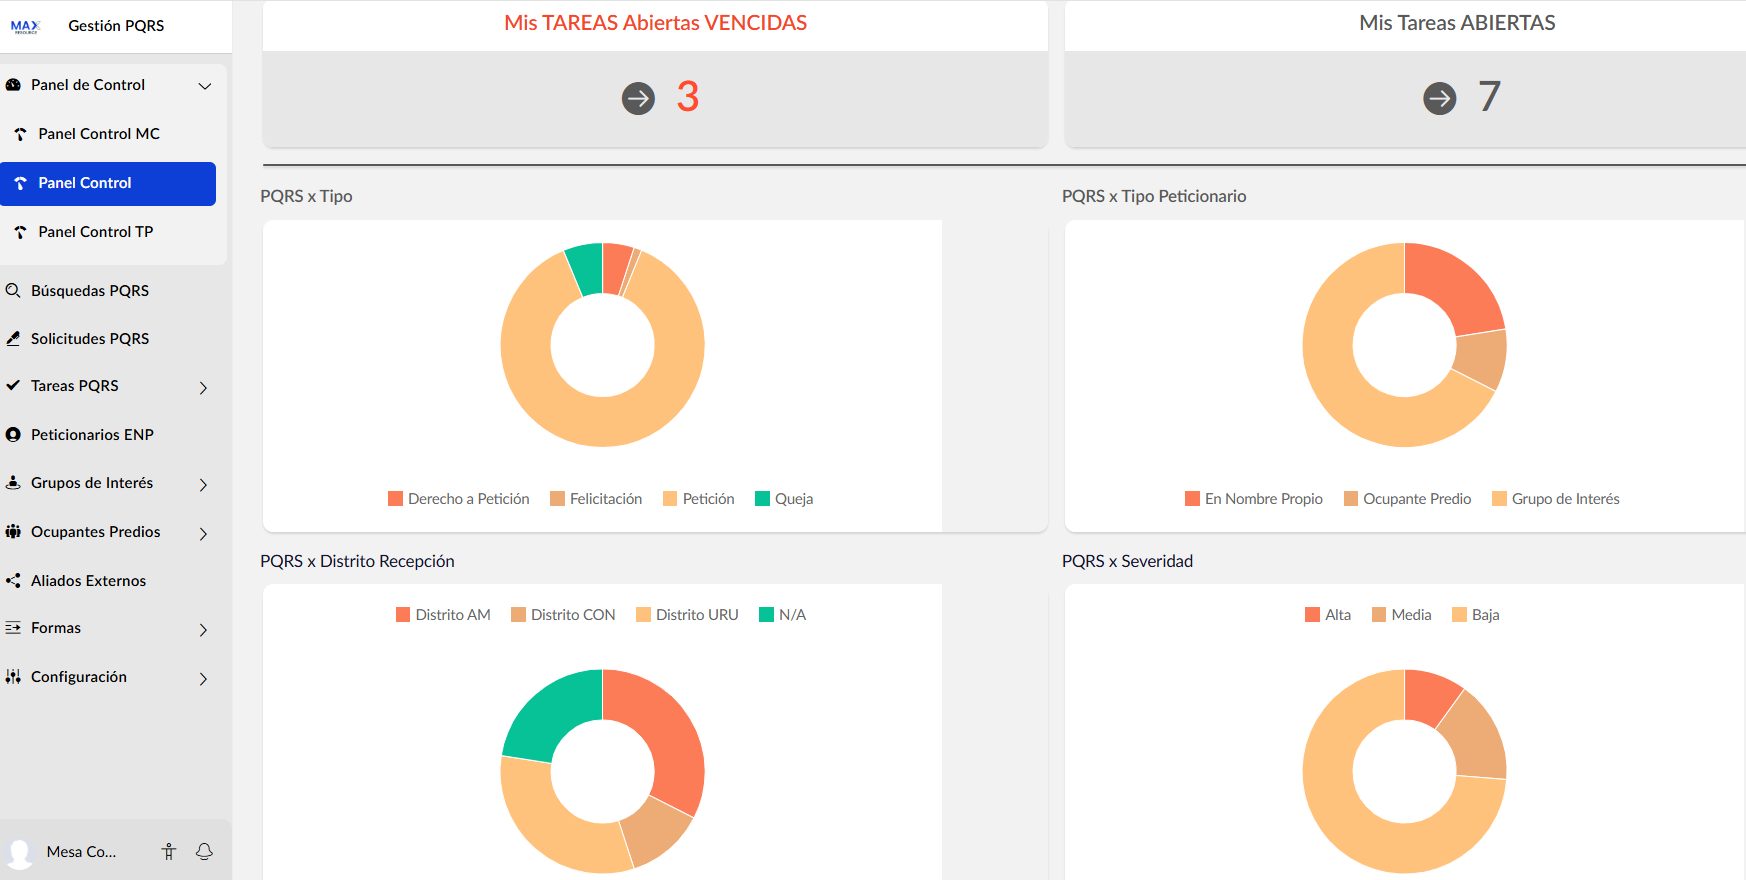This screenshot has height=880, width=1746.
Task: Click the Aliados Externos share icon
Action: click(x=13, y=581)
